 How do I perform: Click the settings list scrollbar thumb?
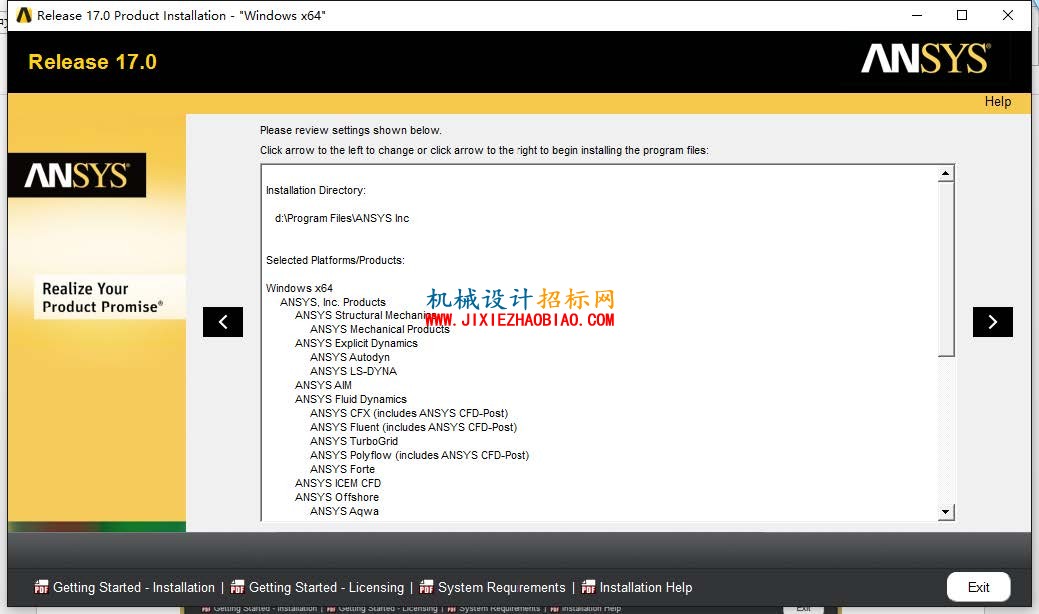click(x=946, y=269)
